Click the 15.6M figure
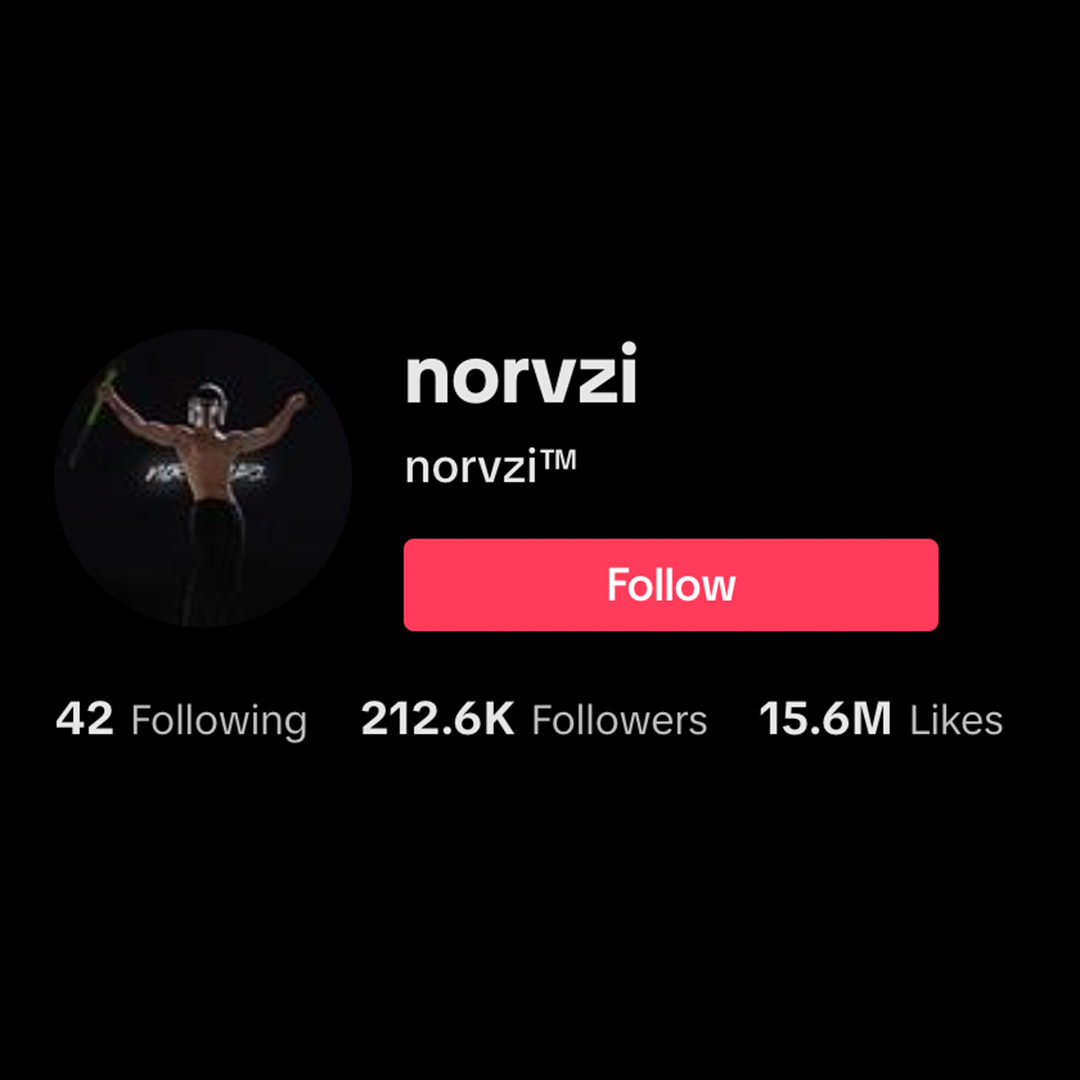 click(825, 719)
